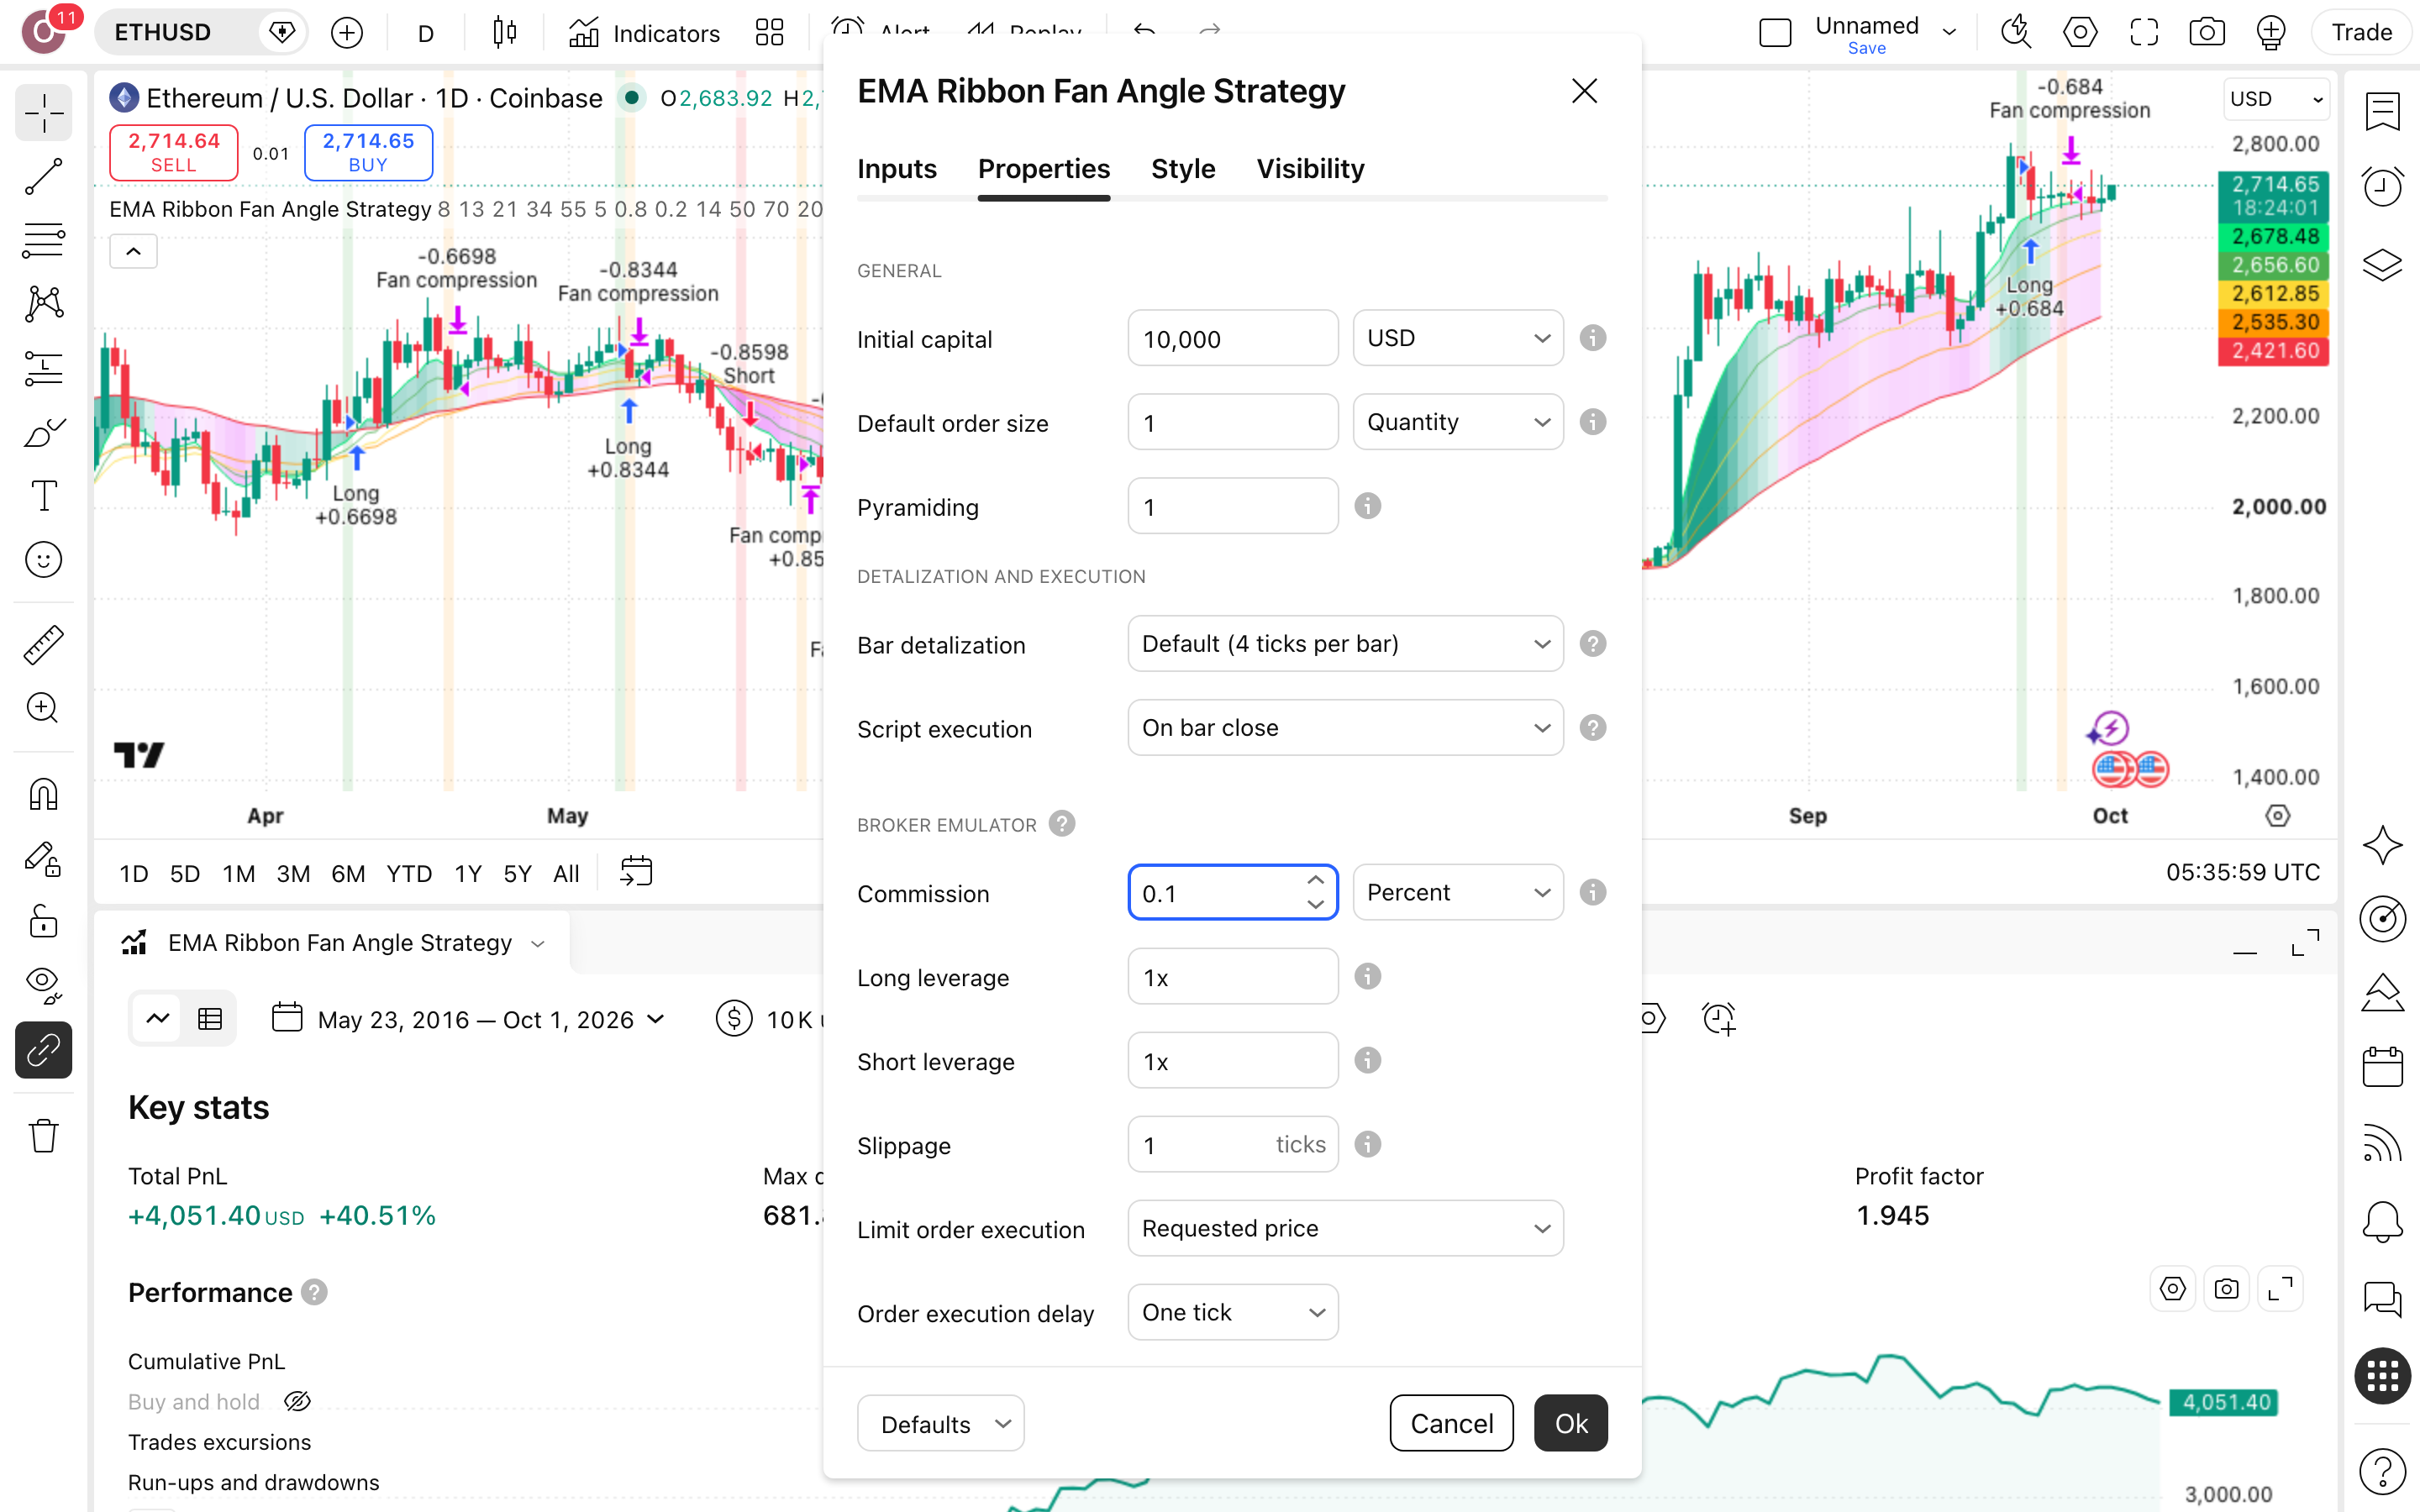Viewport: 2420px width, 1512px height.
Task: Click the Trade button
Action: [2361, 33]
